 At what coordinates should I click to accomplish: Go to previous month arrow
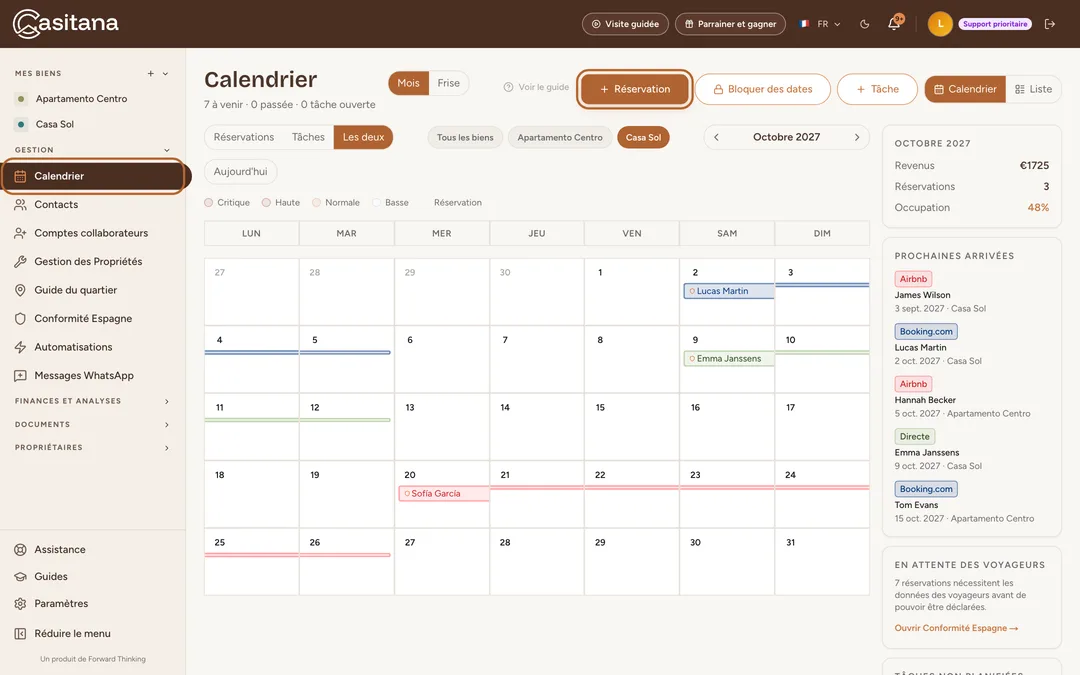pos(716,137)
